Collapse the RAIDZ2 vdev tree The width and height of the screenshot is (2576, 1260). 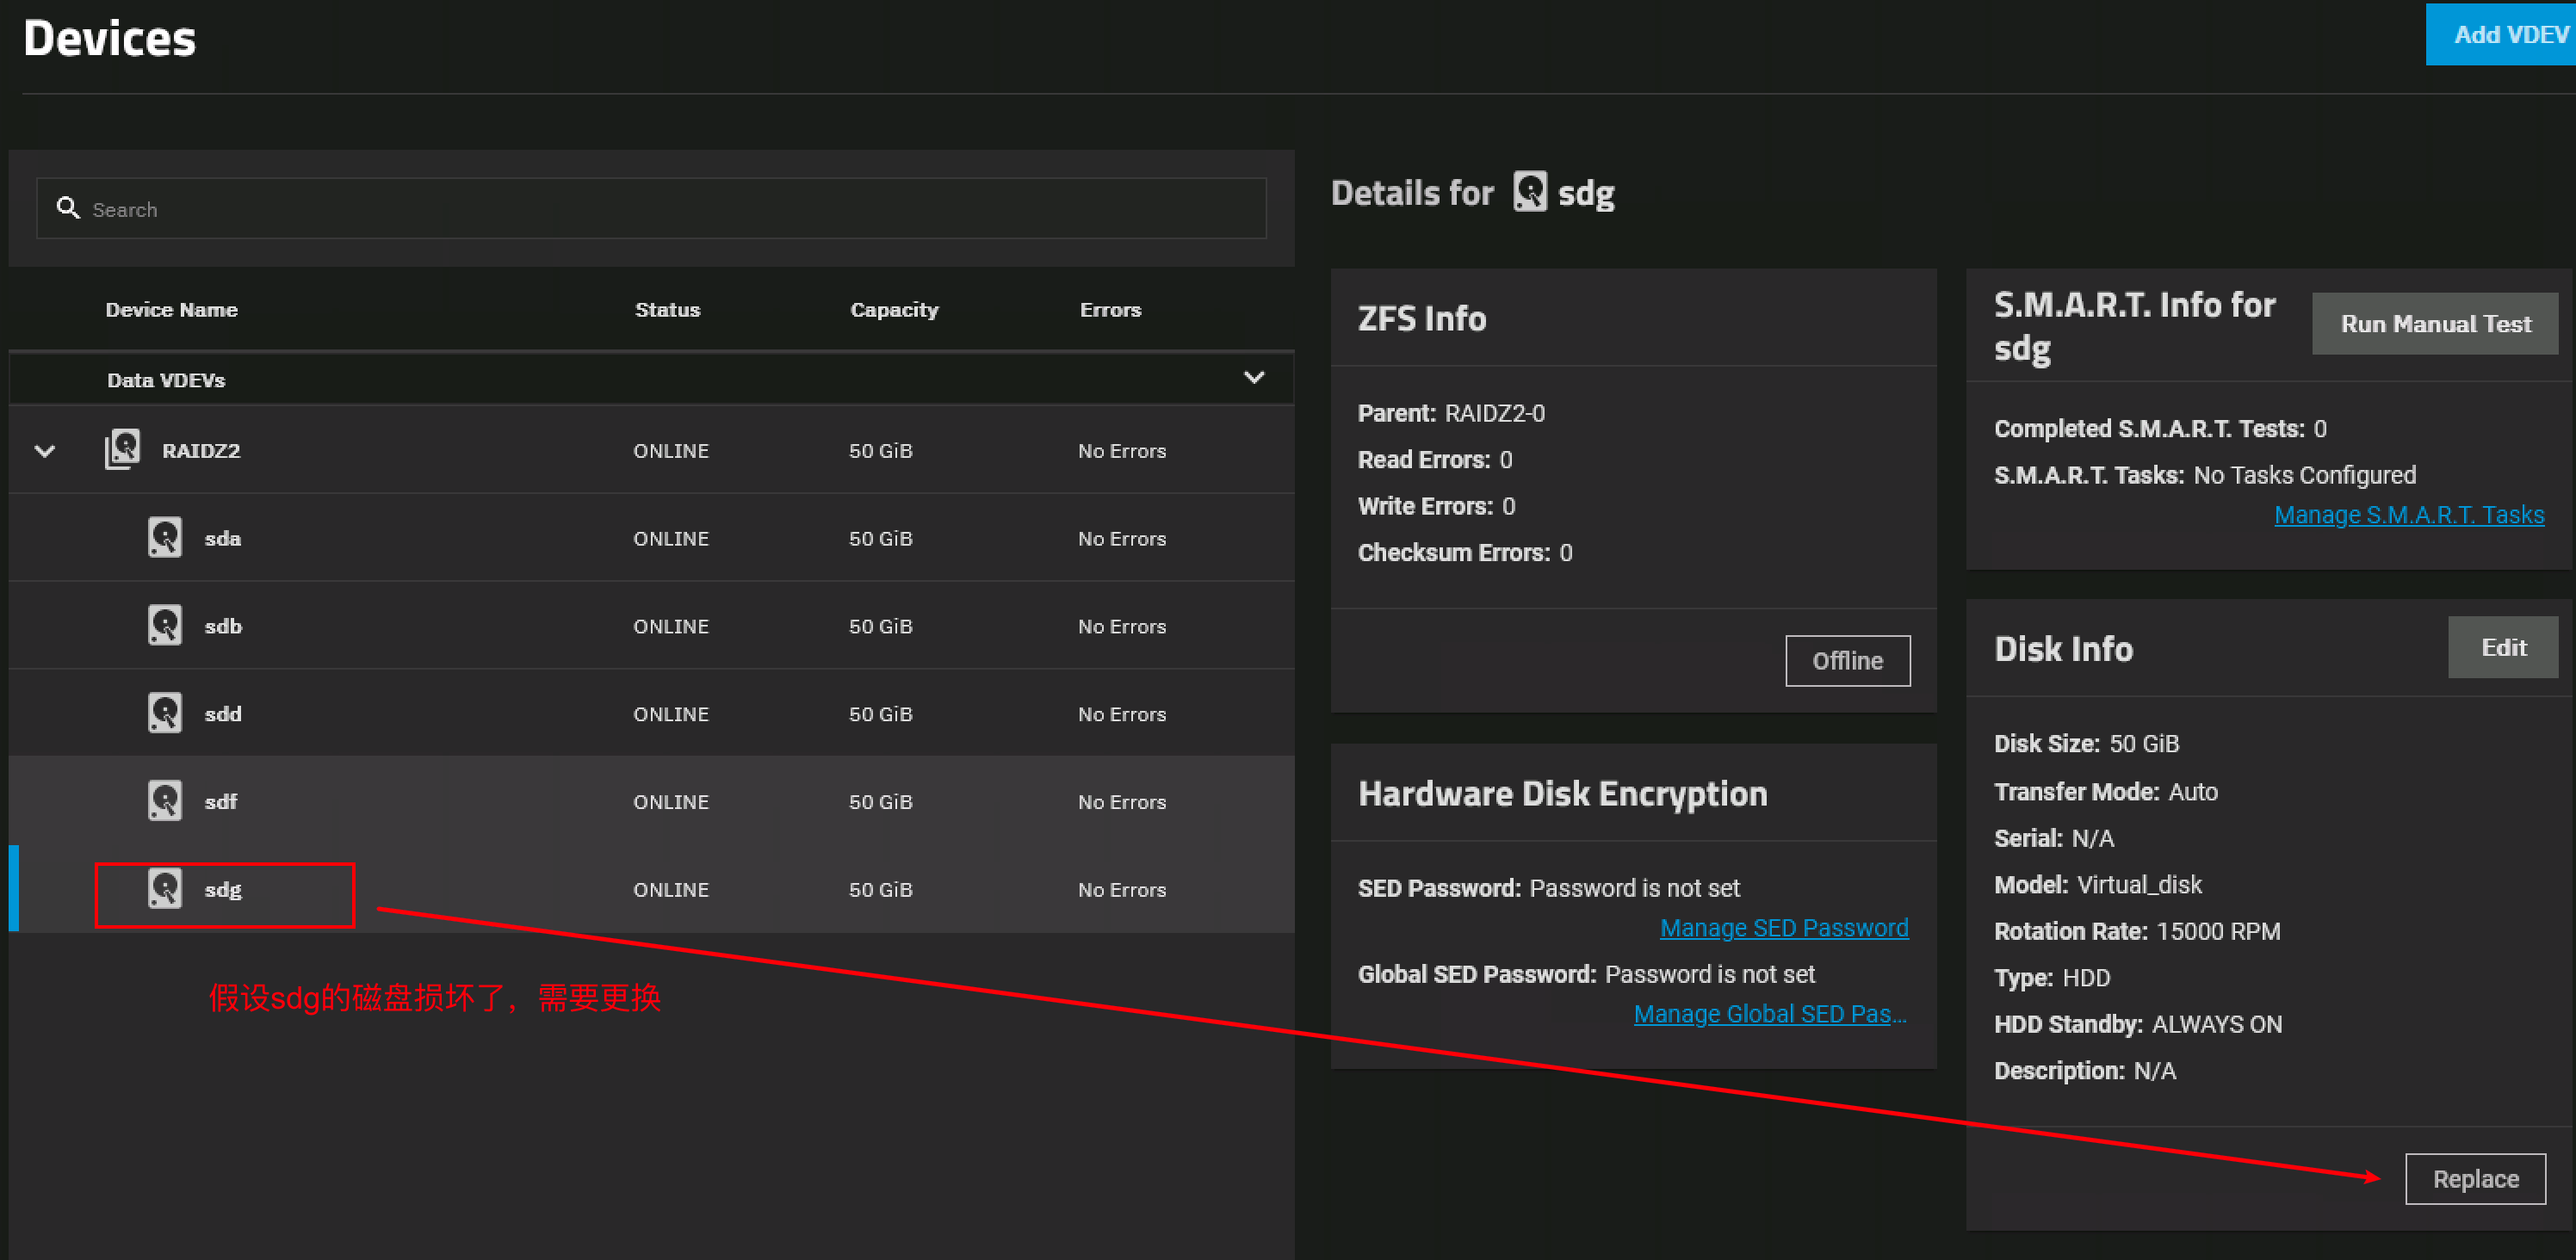click(45, 451)
